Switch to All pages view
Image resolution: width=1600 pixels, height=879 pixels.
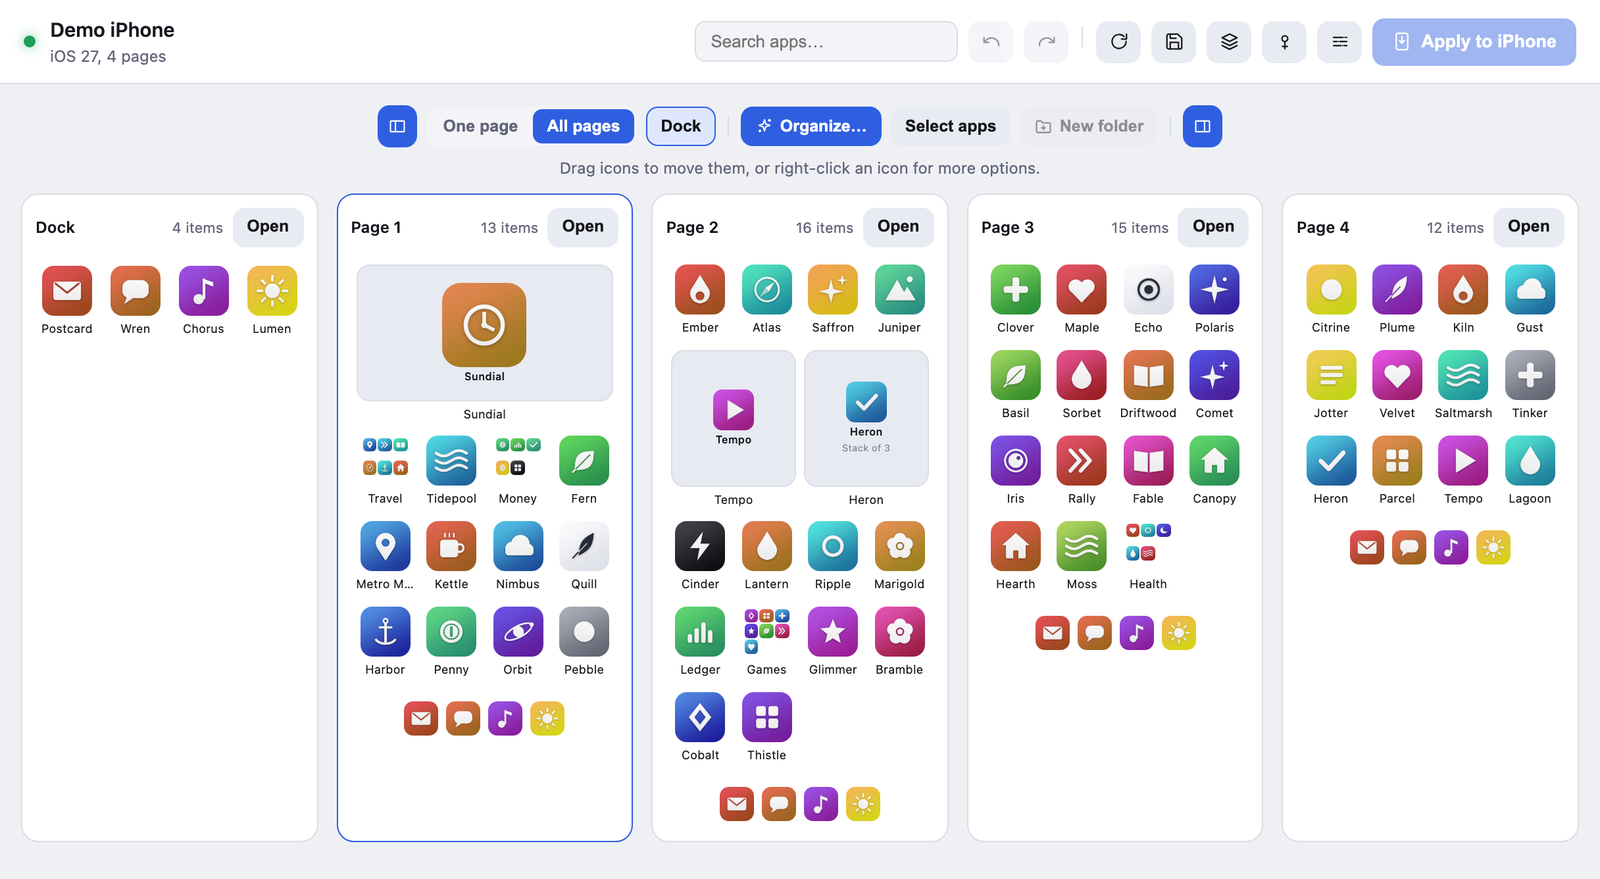tap(583, 126)
